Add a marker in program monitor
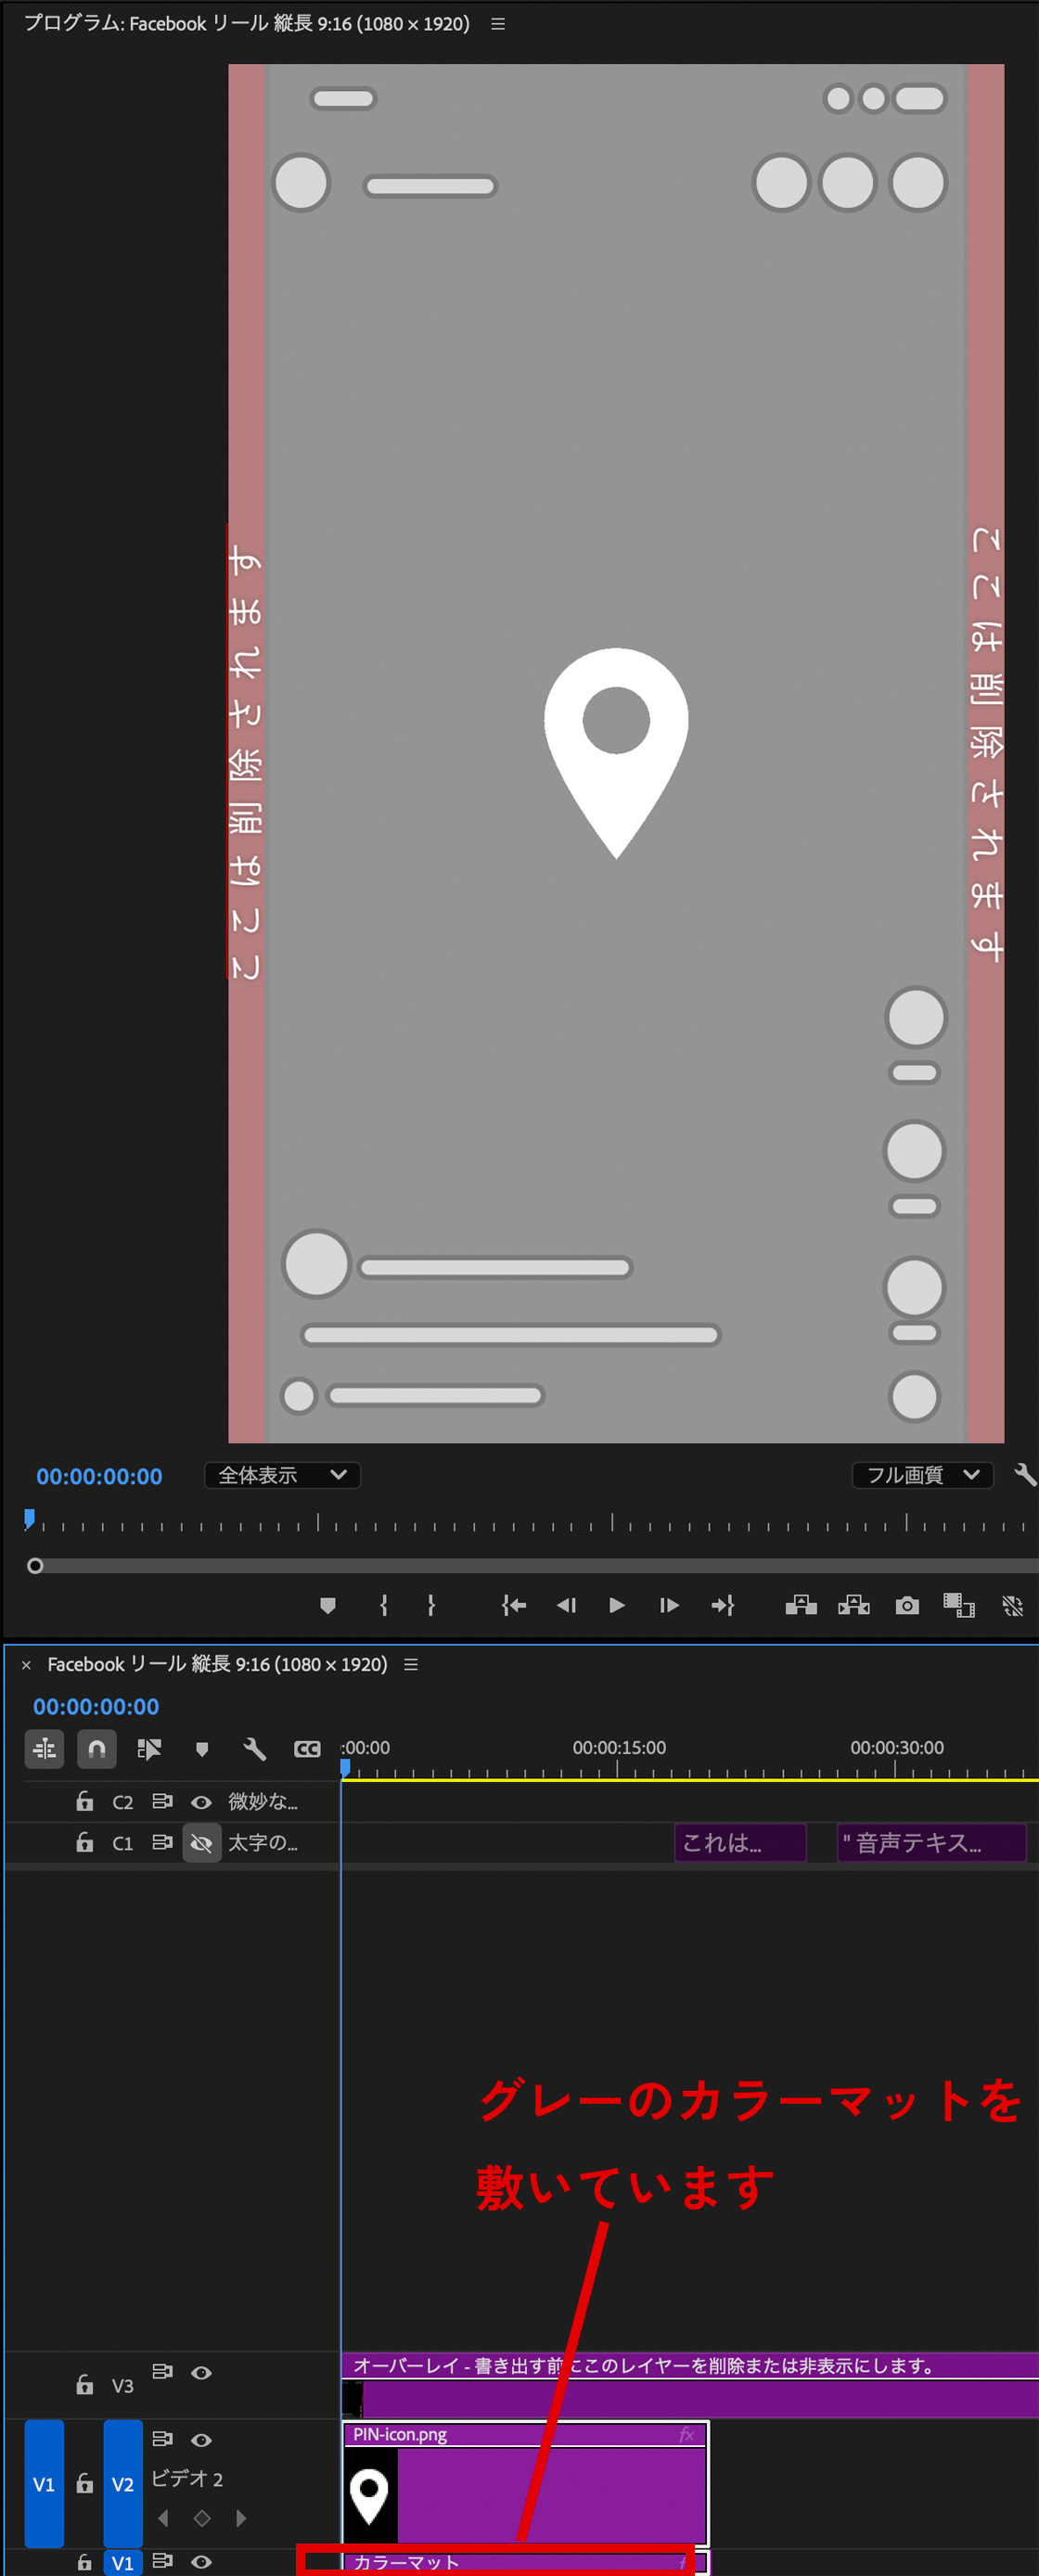1039x2576 pixels. click(x=327, y=1605)
